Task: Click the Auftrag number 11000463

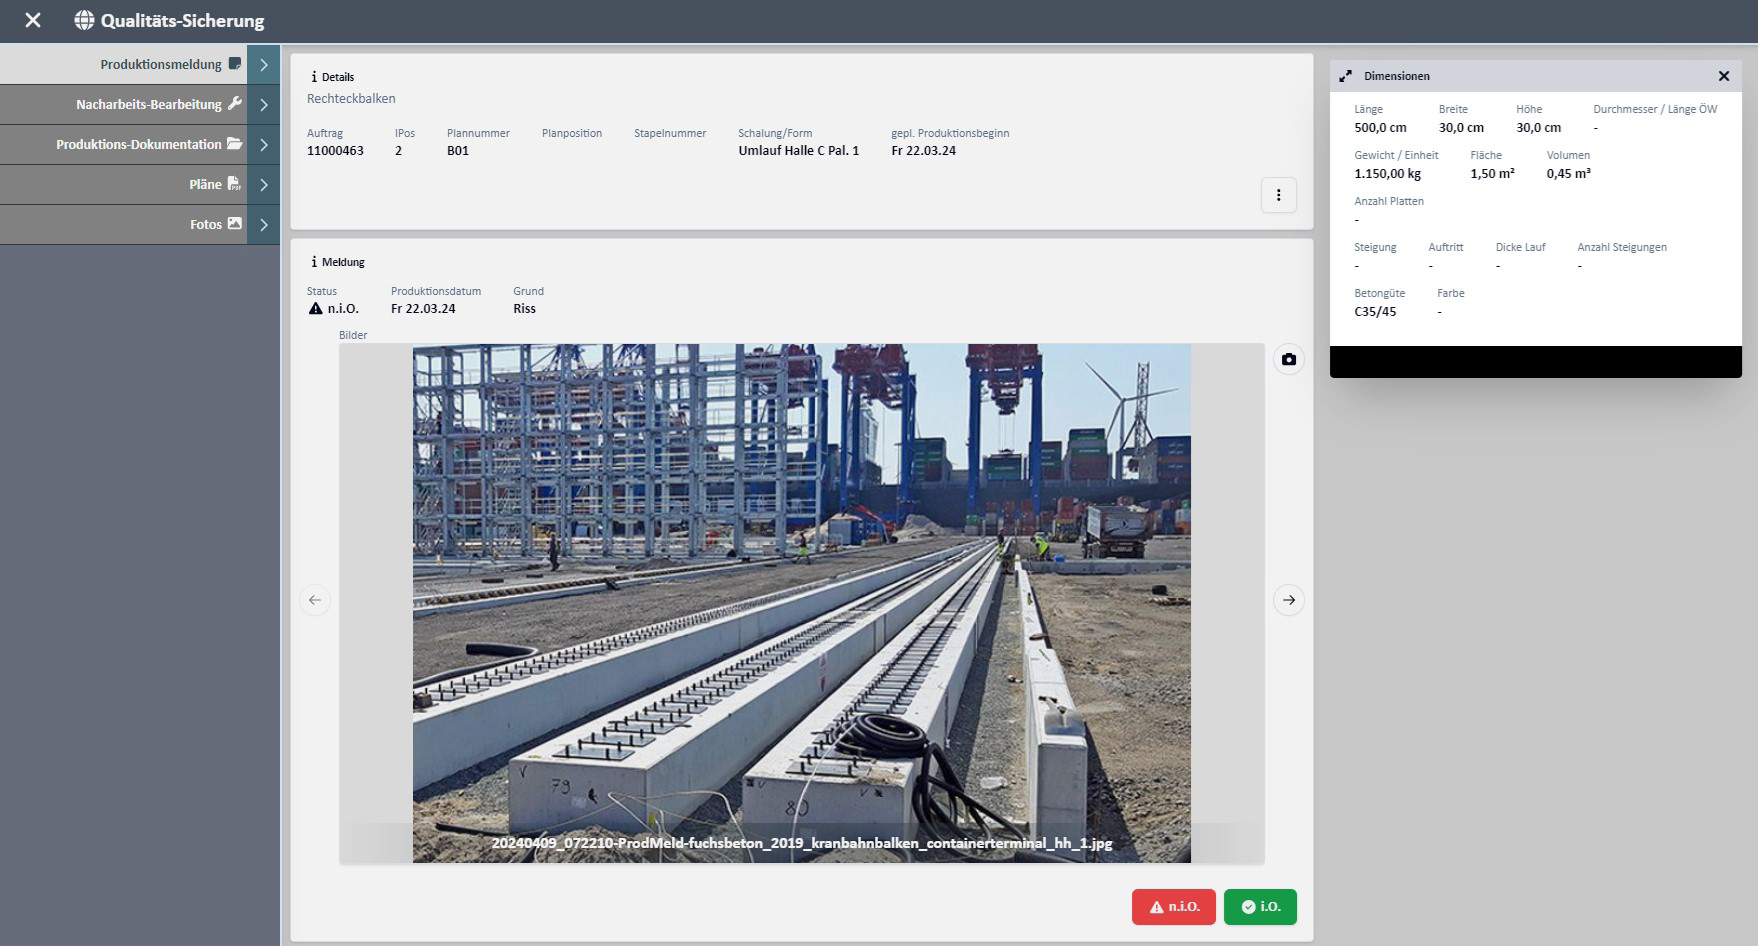Action: pyautogui.click(x=335, y=151)
